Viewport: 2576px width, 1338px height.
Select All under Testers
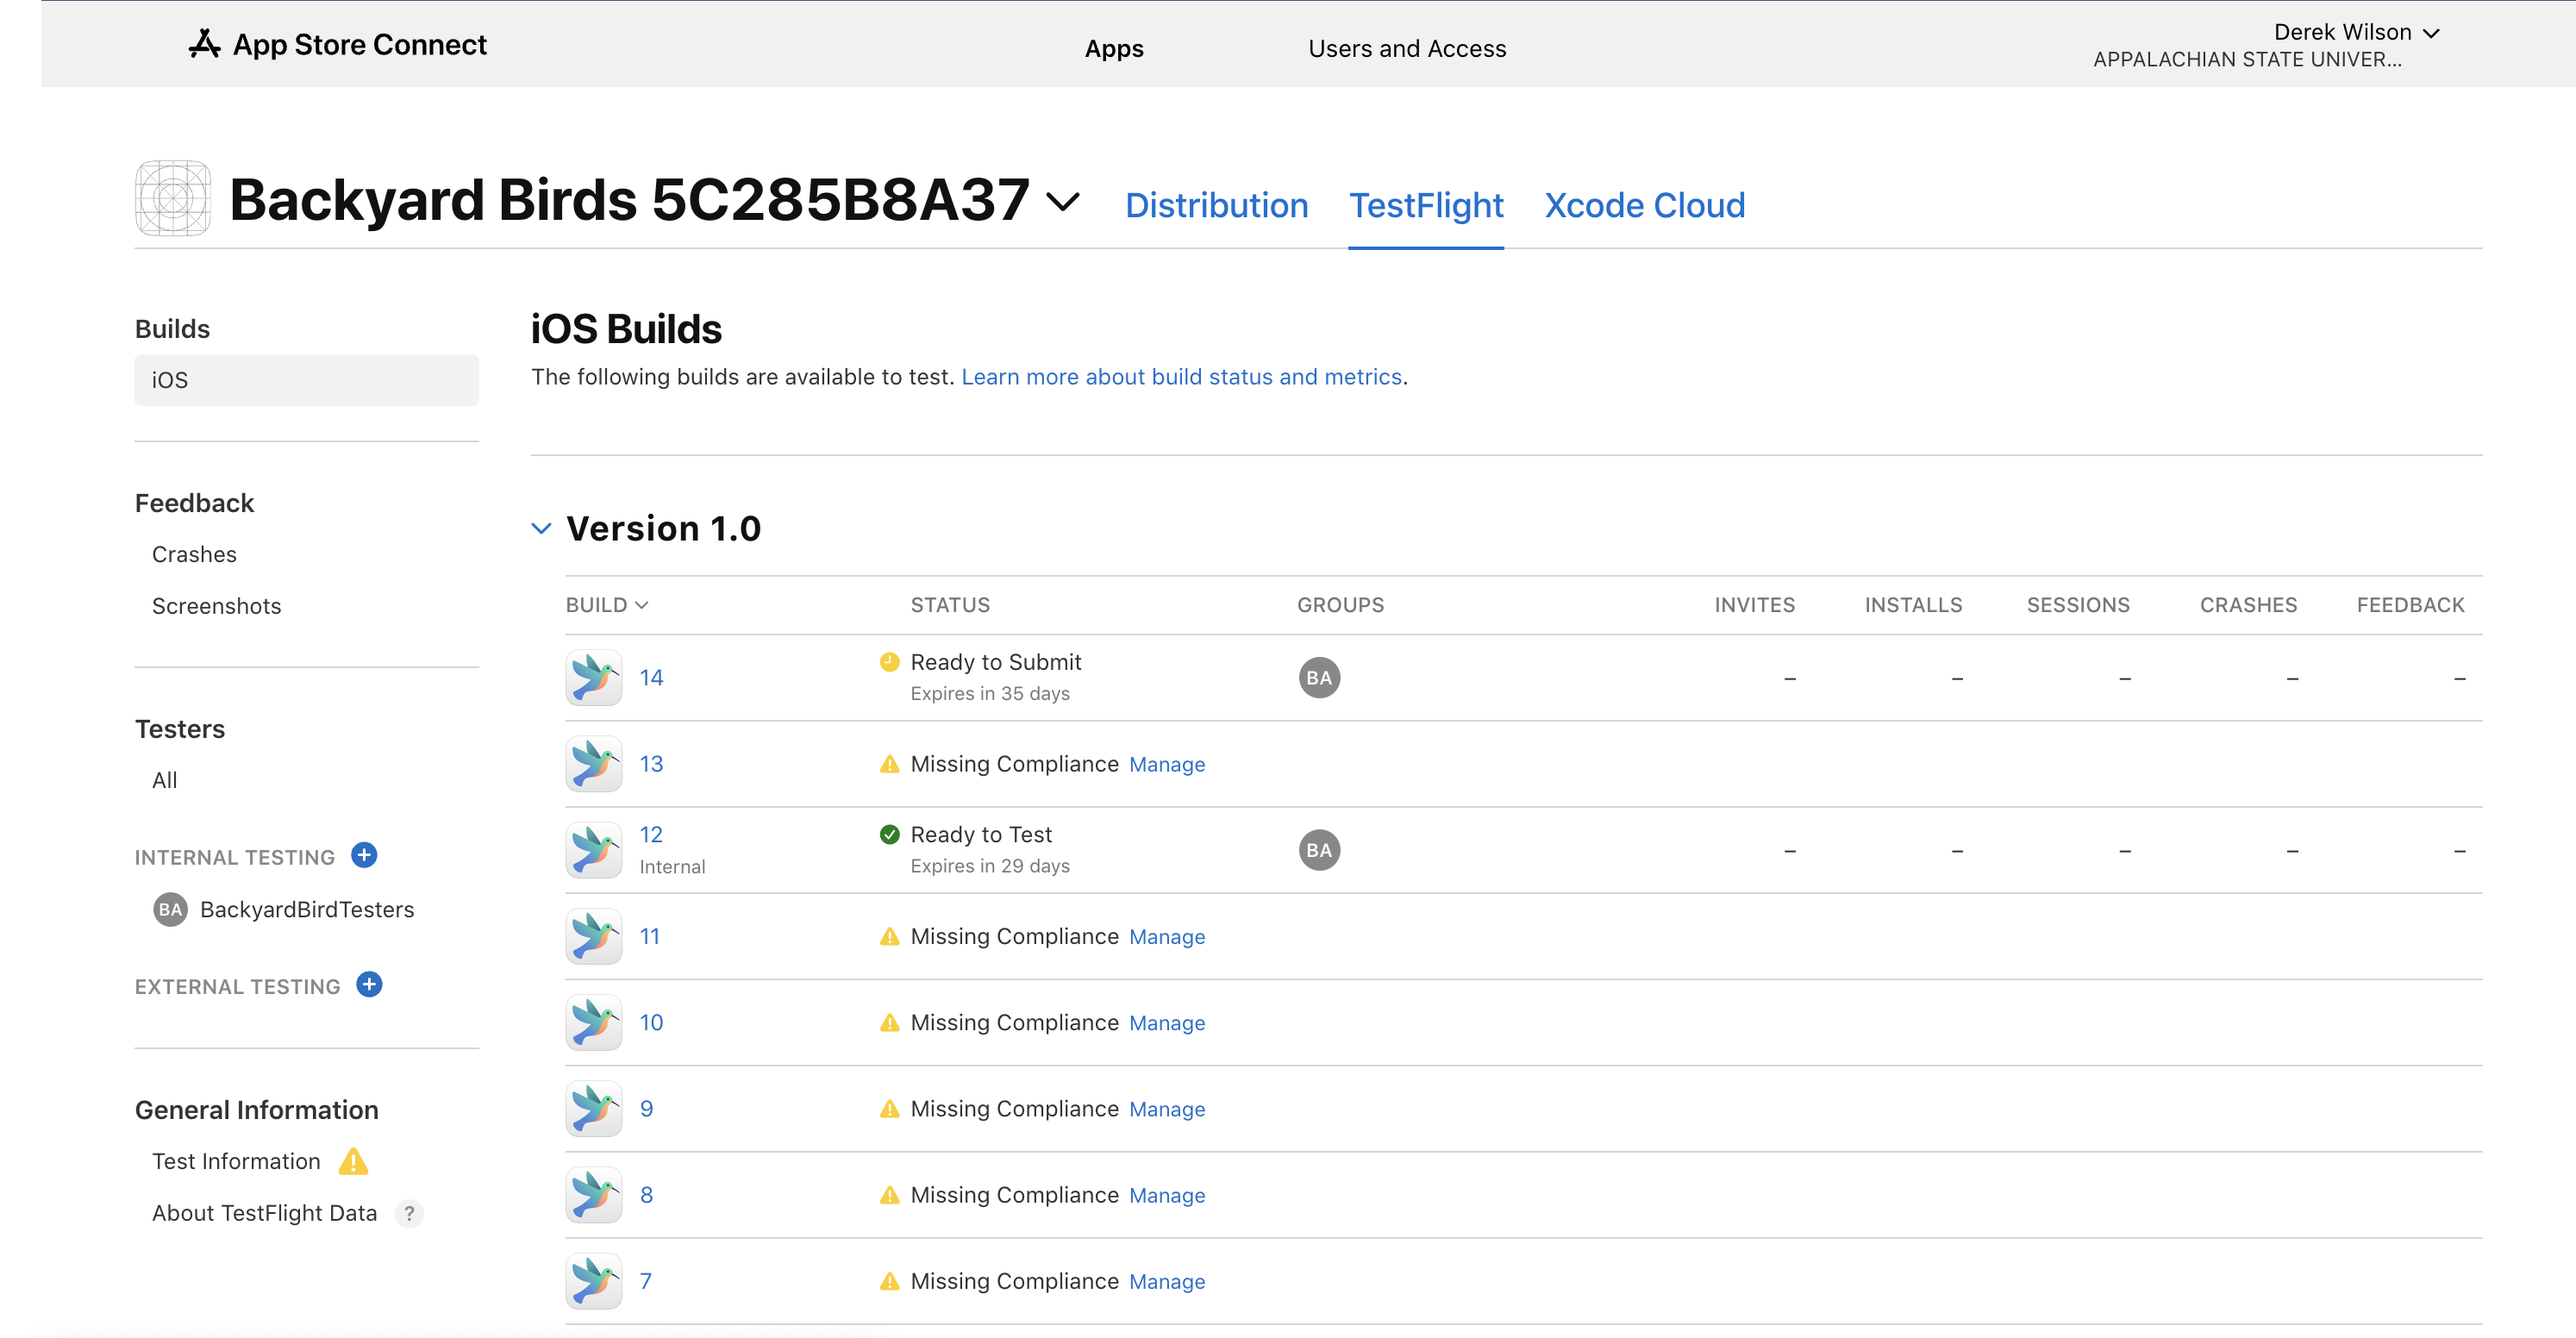pos(164,780)
